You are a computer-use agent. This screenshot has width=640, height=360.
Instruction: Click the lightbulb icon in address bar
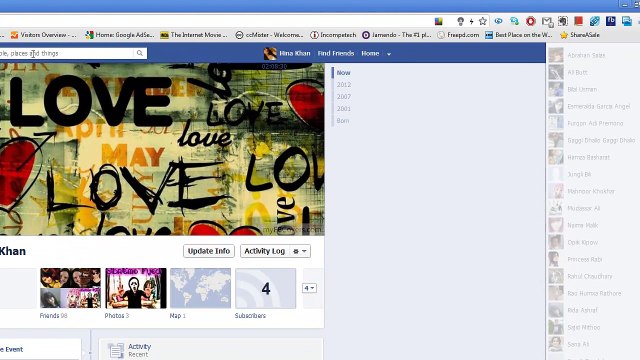coord(460,21)
